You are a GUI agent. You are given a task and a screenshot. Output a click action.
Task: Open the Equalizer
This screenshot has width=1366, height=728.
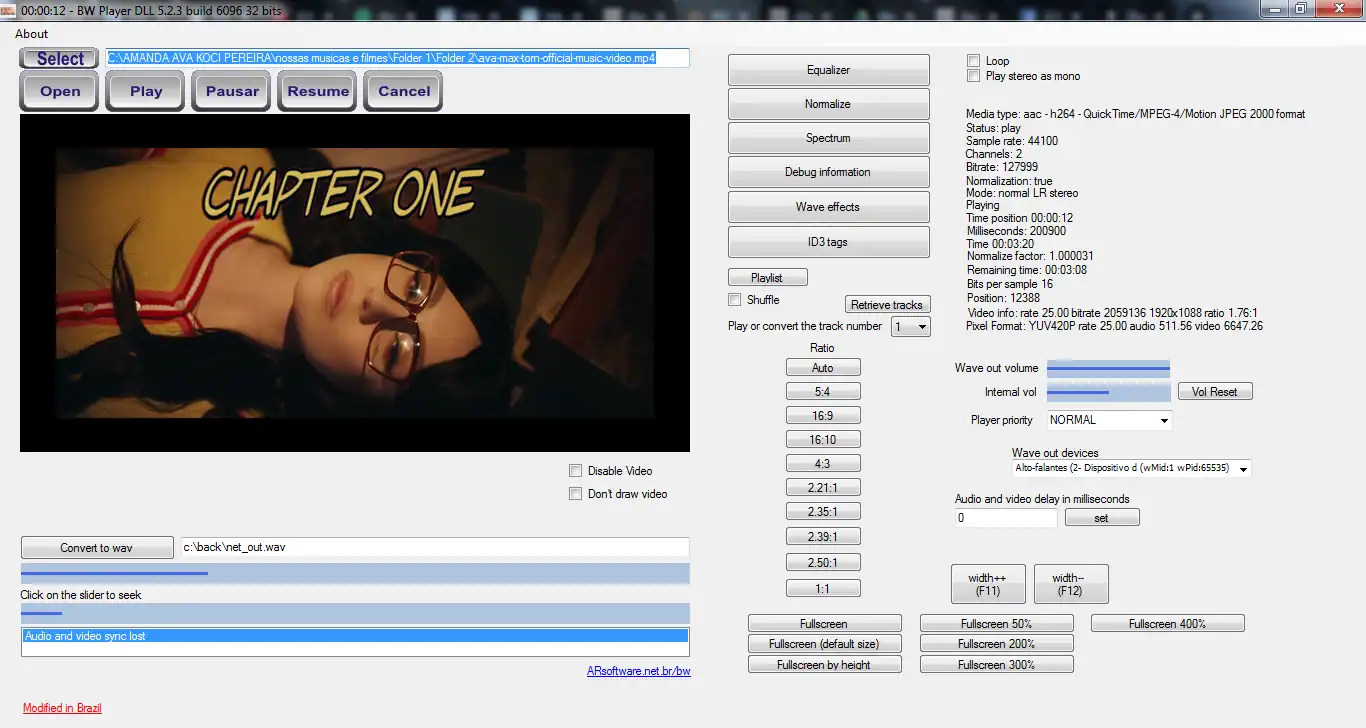click(x=829, y=70)
